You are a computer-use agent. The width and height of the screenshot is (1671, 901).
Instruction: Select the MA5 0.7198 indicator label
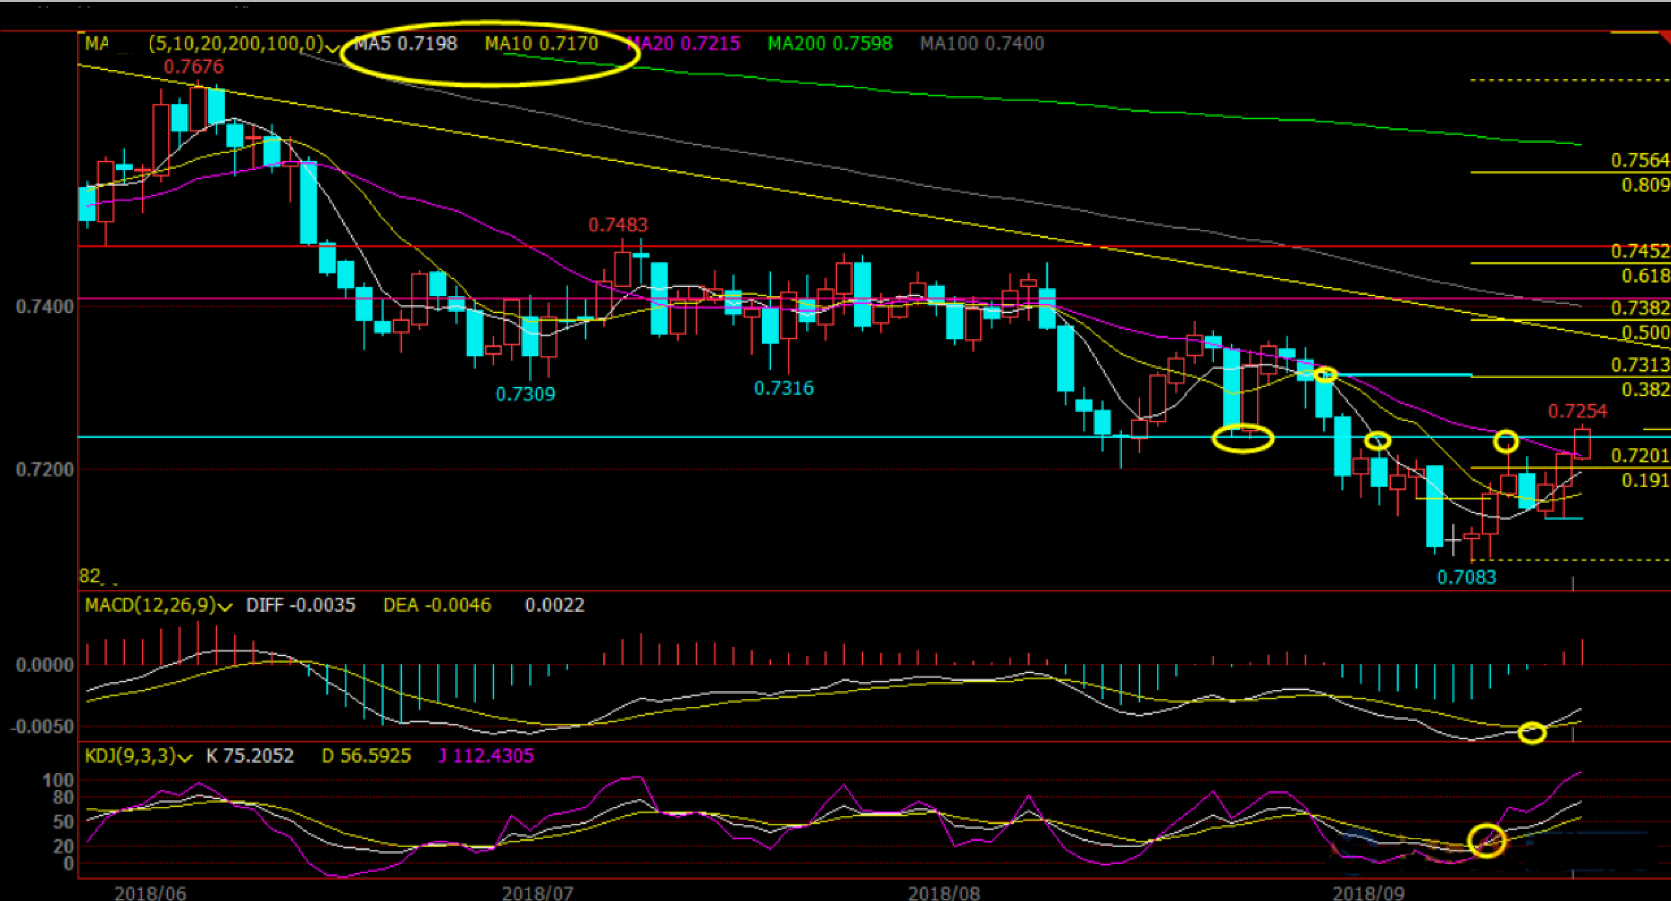coord(405,44)
